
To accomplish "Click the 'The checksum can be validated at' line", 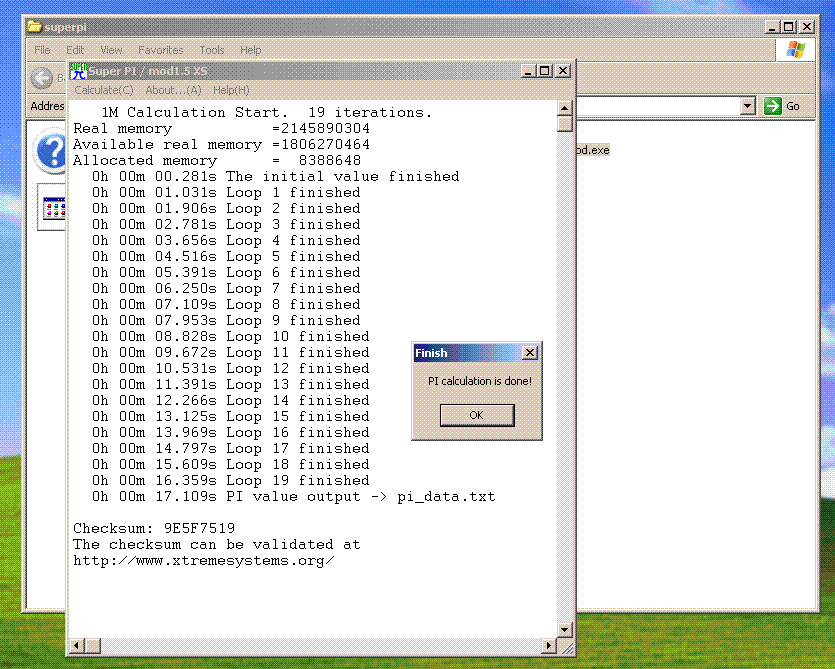I will (x=217, y=544).
